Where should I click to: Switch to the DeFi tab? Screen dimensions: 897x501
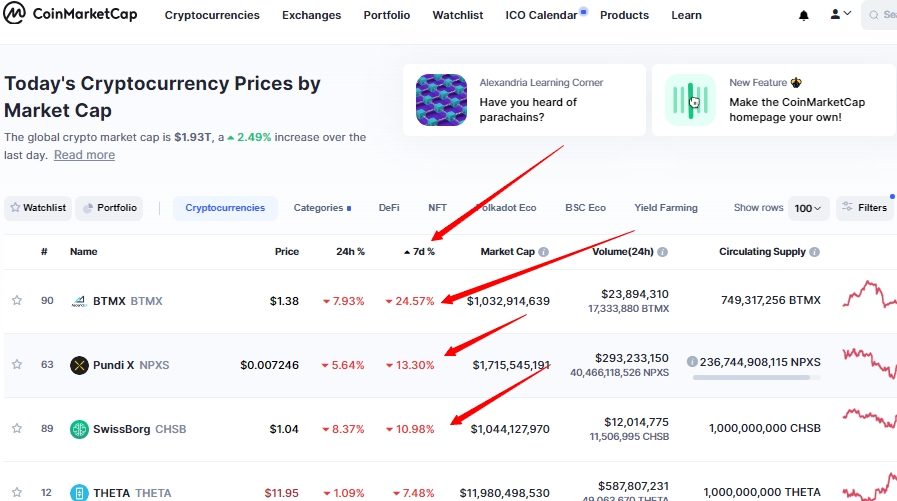pos(389,208)
